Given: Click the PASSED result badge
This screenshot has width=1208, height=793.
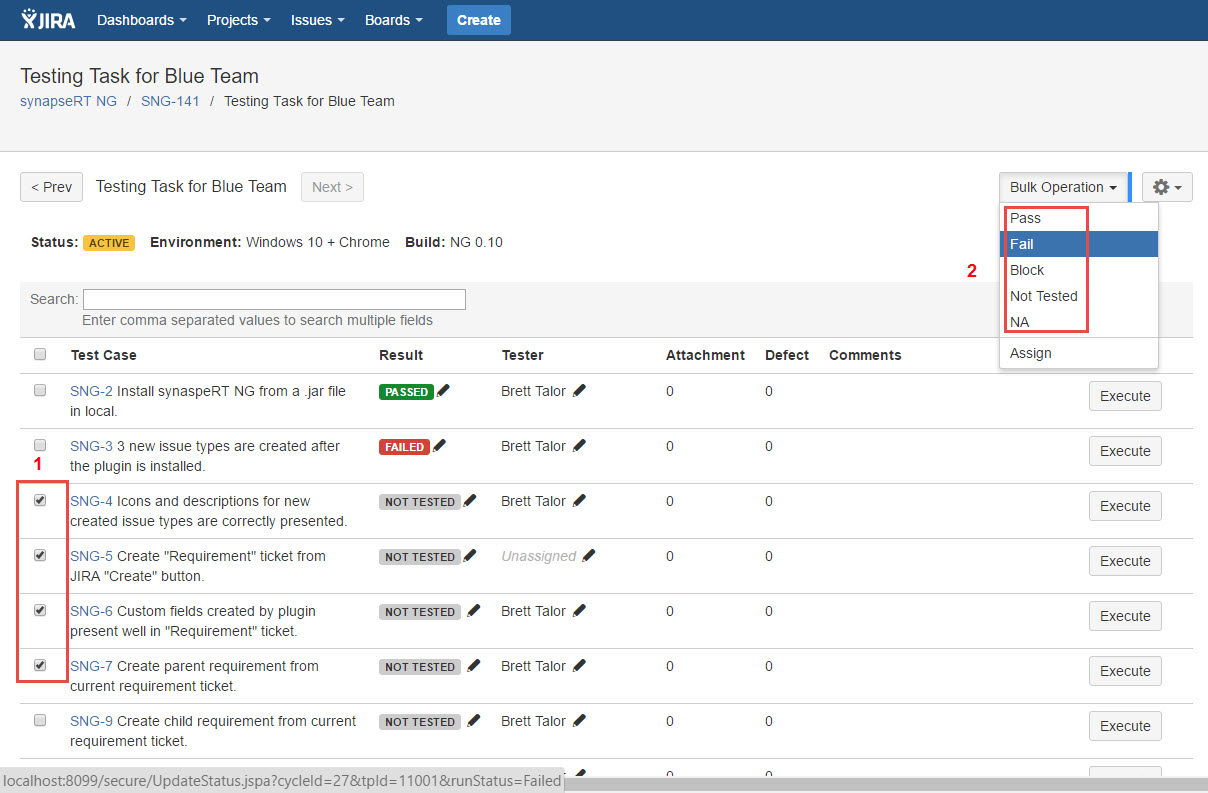Looking at the screenshot, I should pyautogui.click(x=406, y=392).
